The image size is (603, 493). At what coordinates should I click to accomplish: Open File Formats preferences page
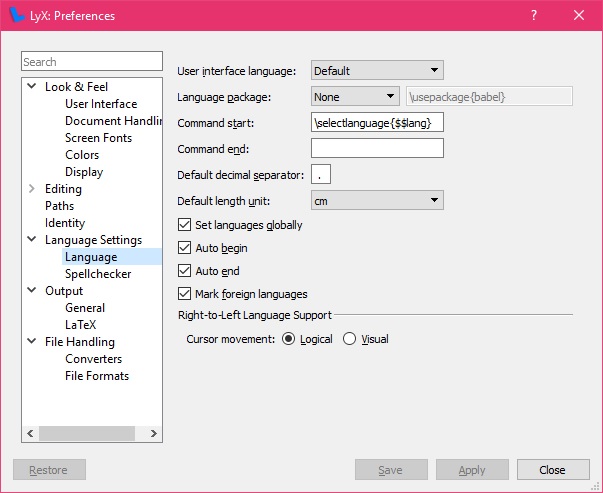pyautogui.click(x=97, y=375)
